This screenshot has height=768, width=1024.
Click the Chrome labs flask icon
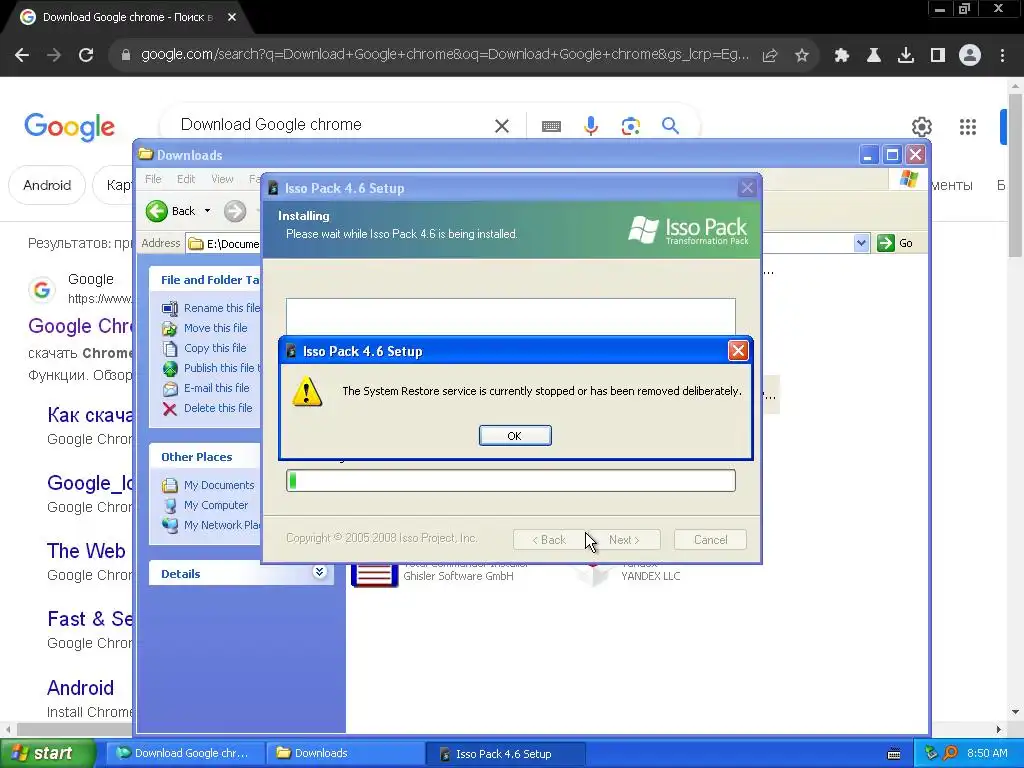pos(874,56)
